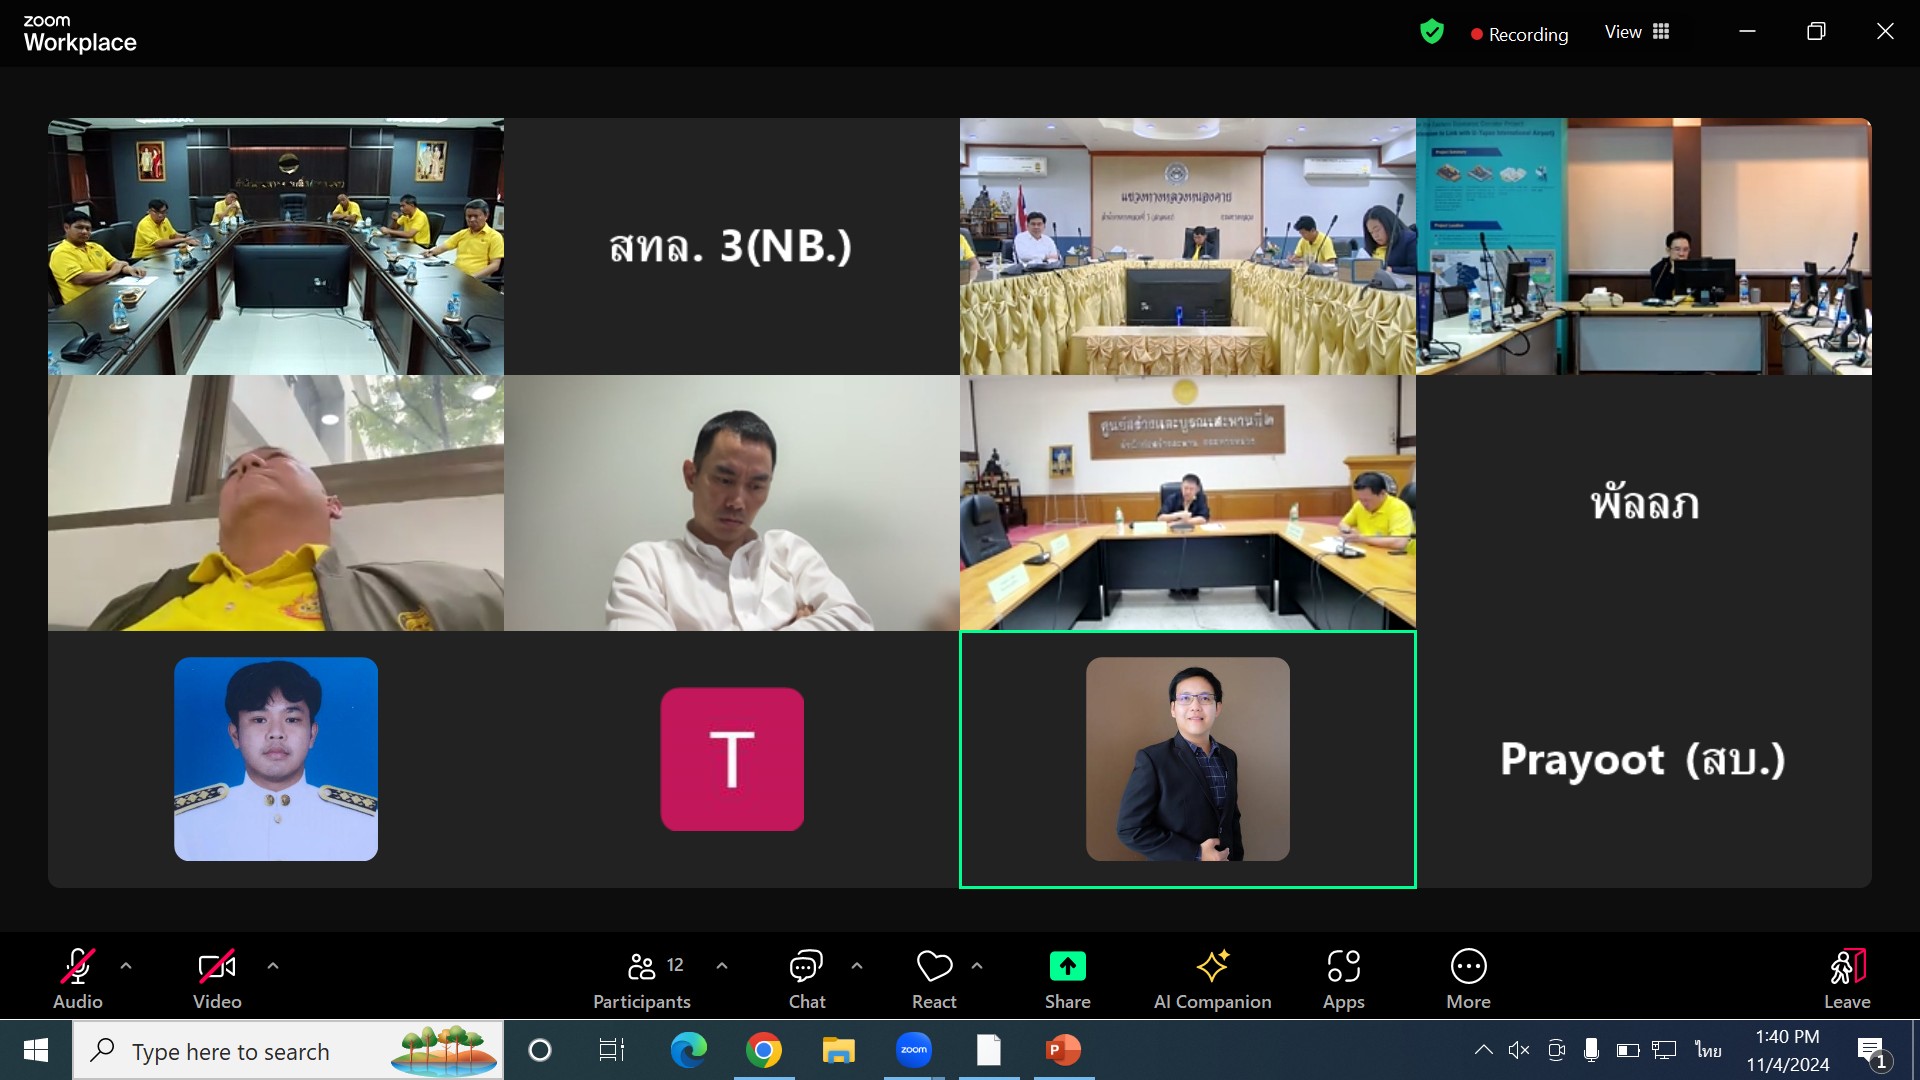Click the green Share screen icon
The width and height of the screenshot is (1920, 1080).
pyautogui.click(x=1067, y=966)
